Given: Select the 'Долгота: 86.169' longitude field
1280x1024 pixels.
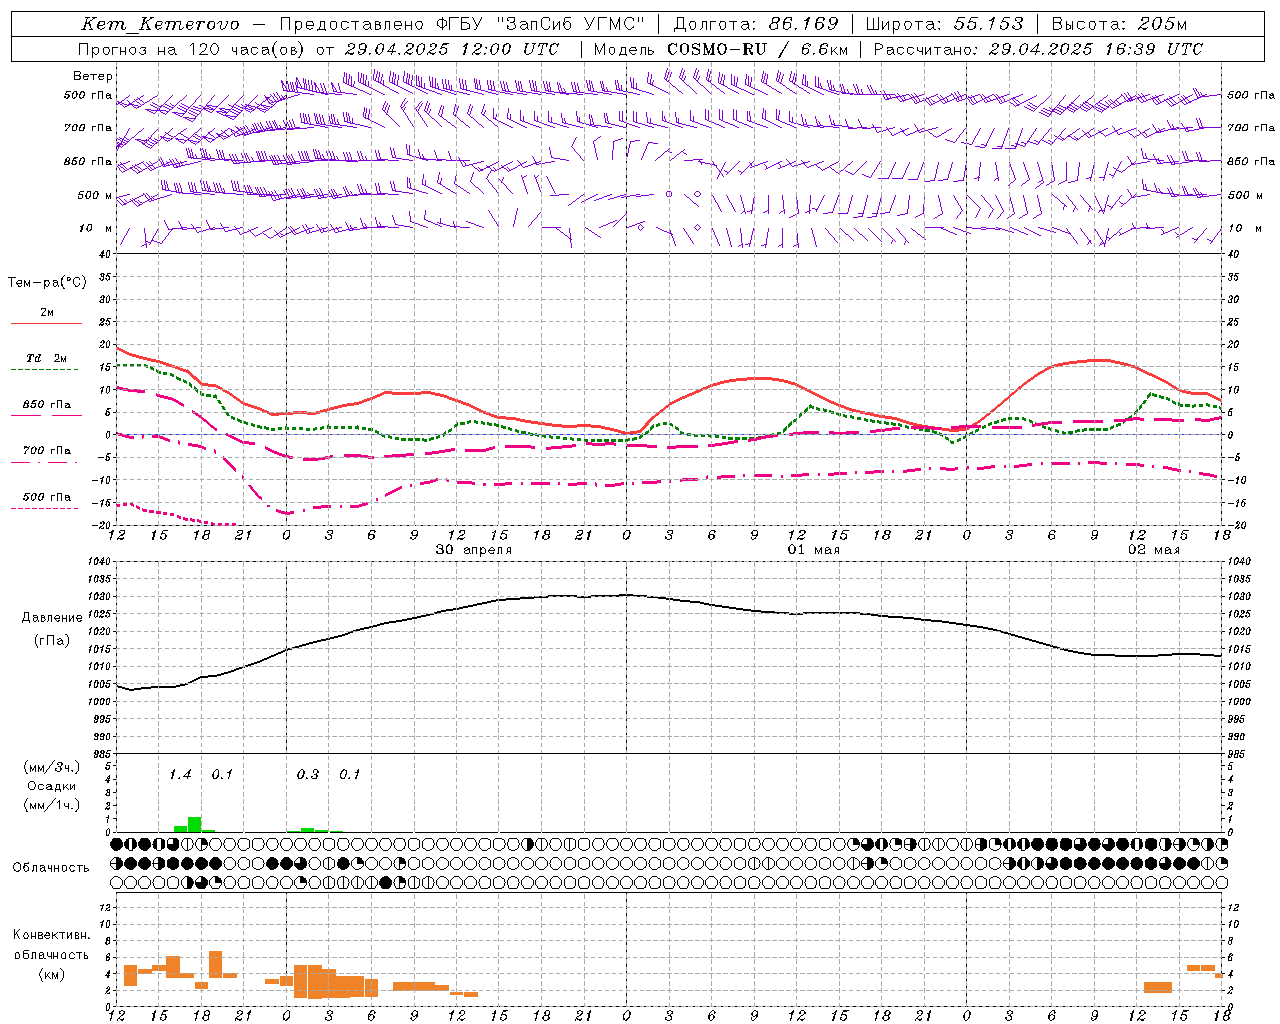Looking at the screenshot, I should click(x=756, y=24).
